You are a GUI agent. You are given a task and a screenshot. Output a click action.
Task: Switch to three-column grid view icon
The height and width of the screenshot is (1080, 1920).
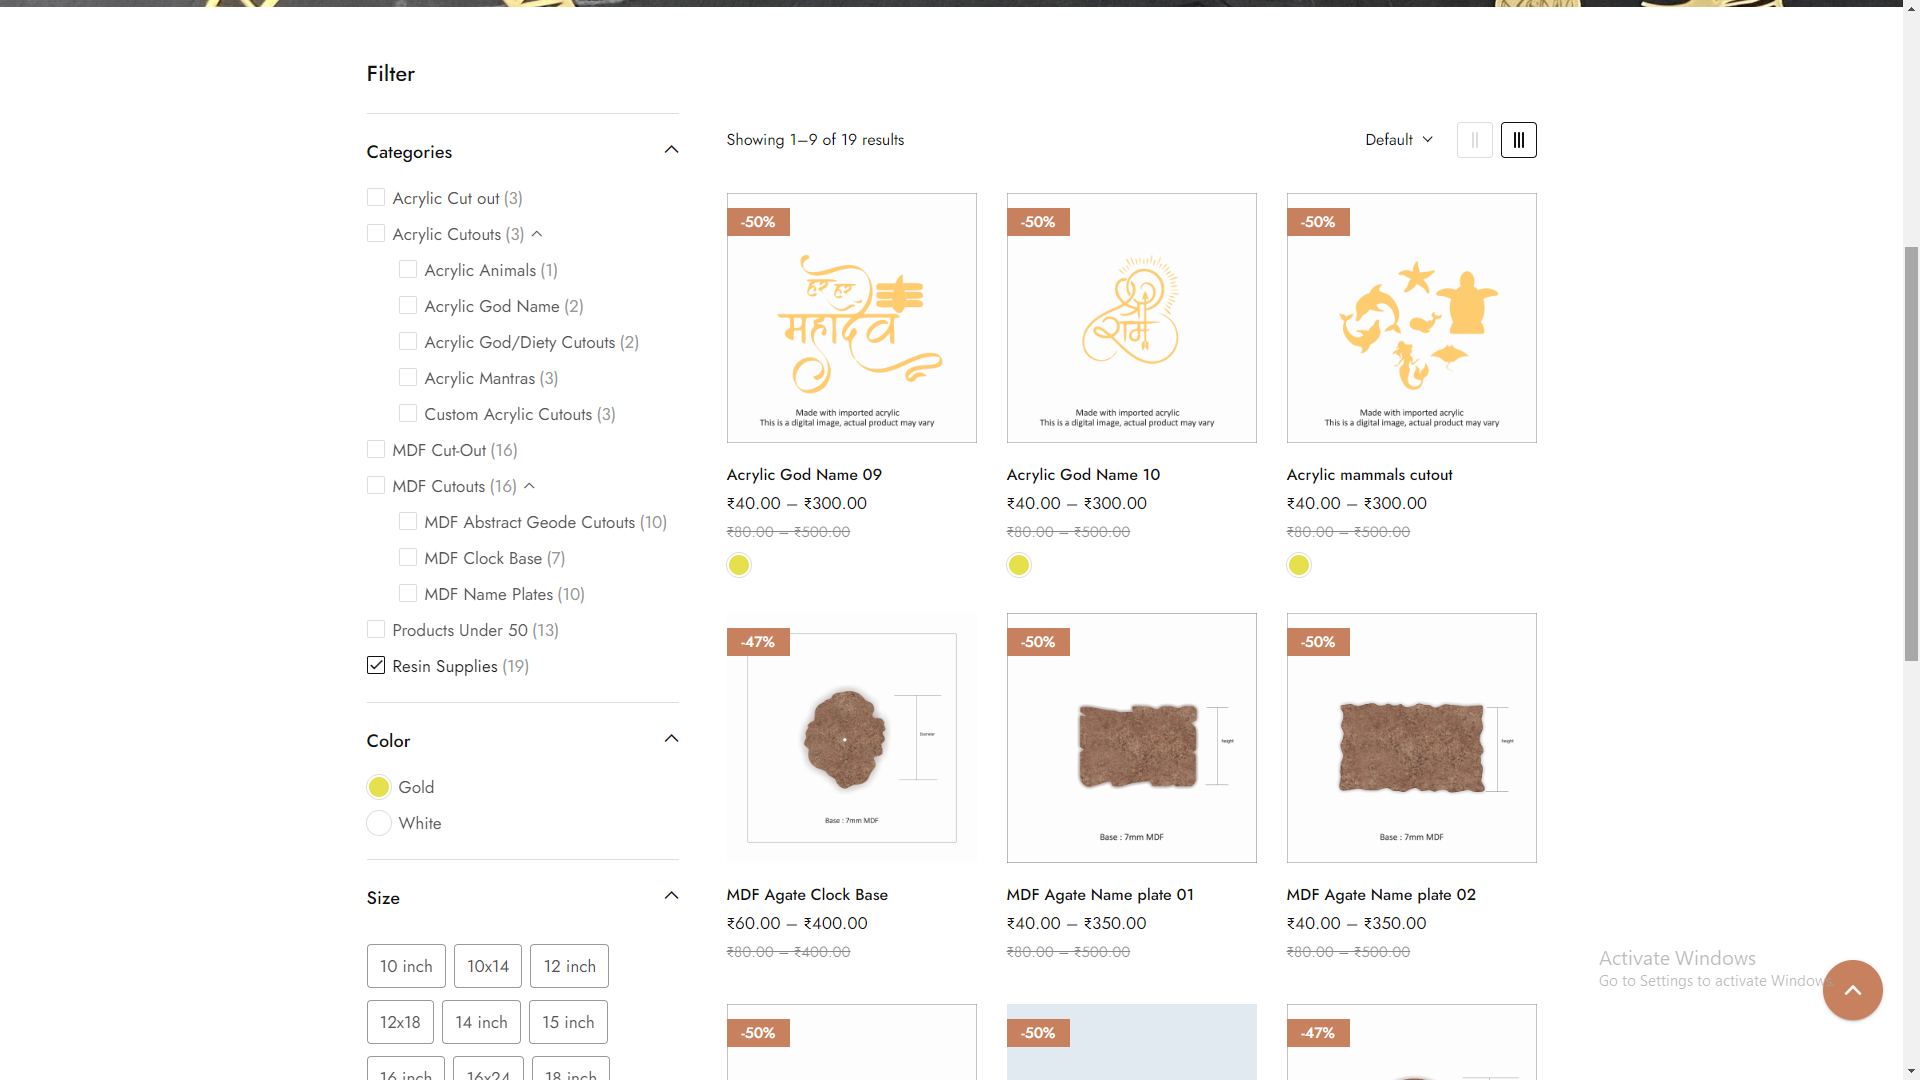click(x=1518, y=140)
